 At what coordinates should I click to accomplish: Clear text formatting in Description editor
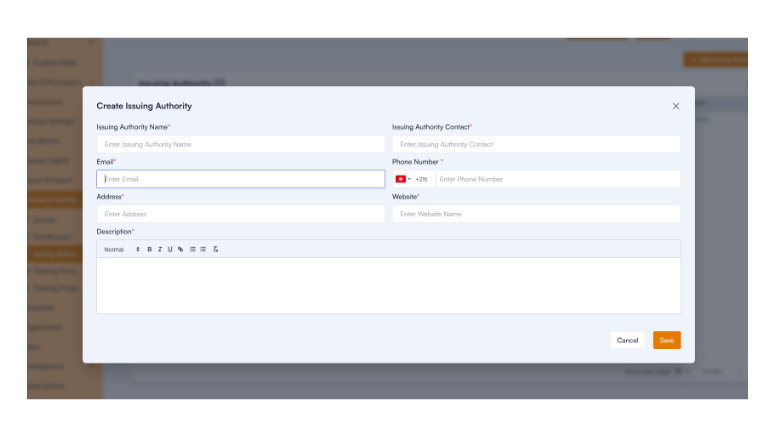click(x=215, y=249)
